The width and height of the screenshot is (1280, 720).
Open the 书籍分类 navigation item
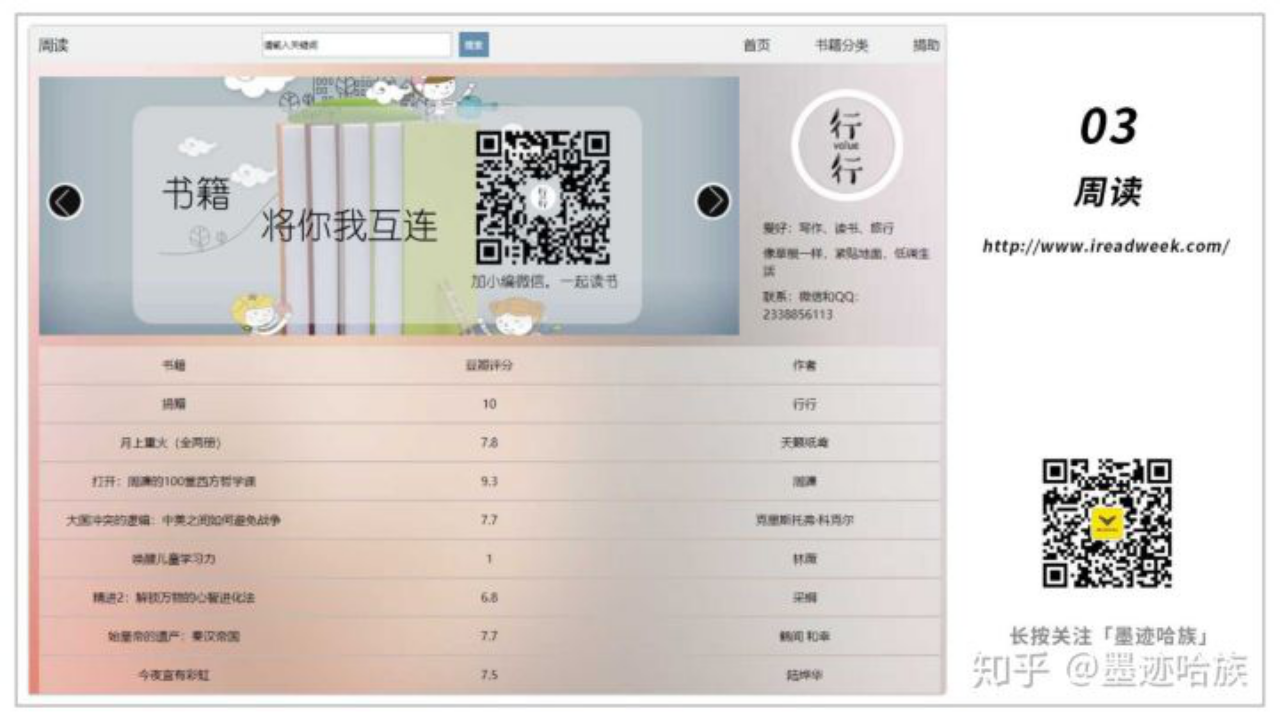[842, 45]
